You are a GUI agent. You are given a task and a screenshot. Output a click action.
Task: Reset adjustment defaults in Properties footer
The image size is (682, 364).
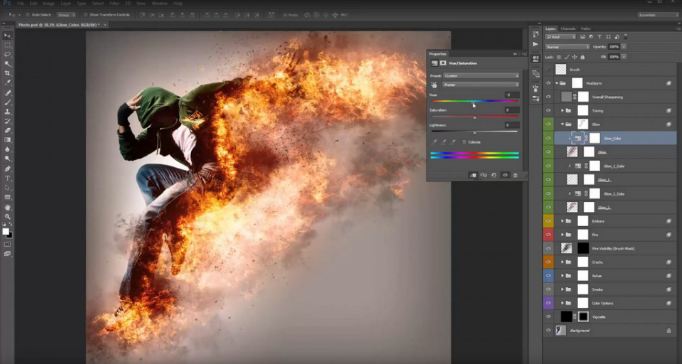494,175
